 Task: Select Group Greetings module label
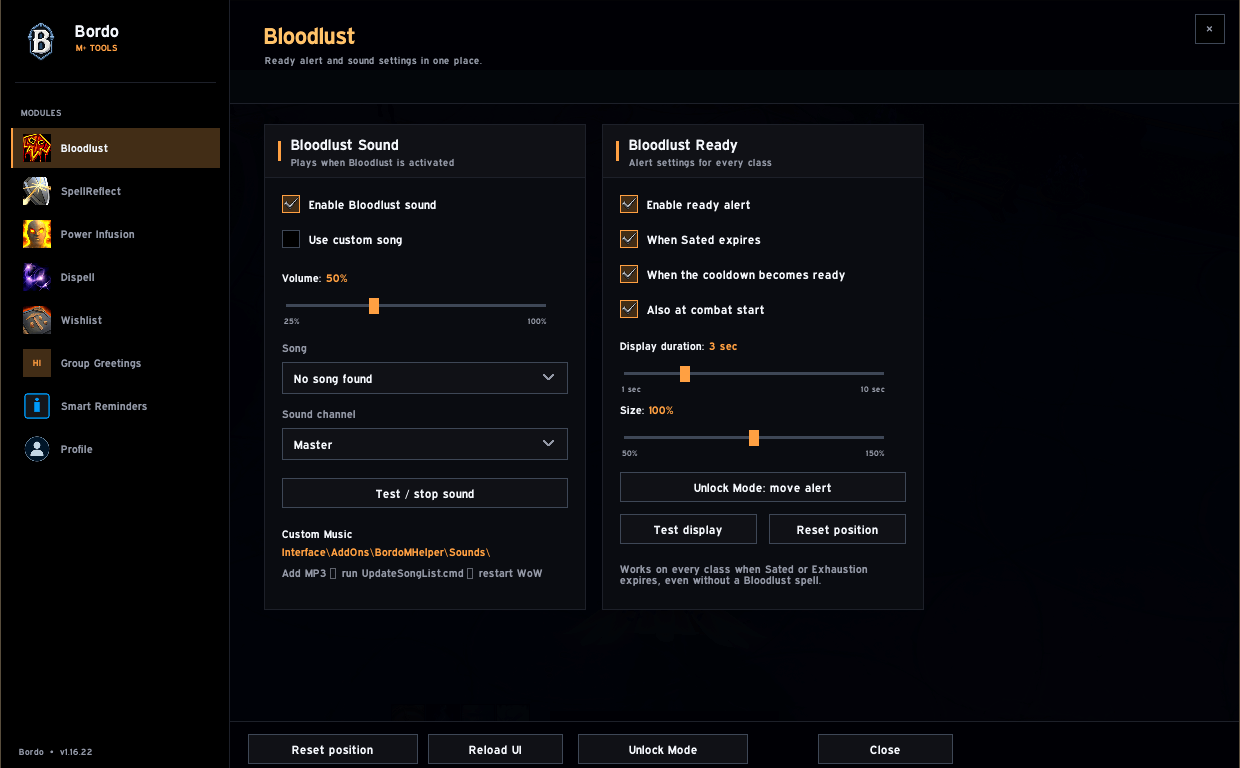[x=101, y=363]
